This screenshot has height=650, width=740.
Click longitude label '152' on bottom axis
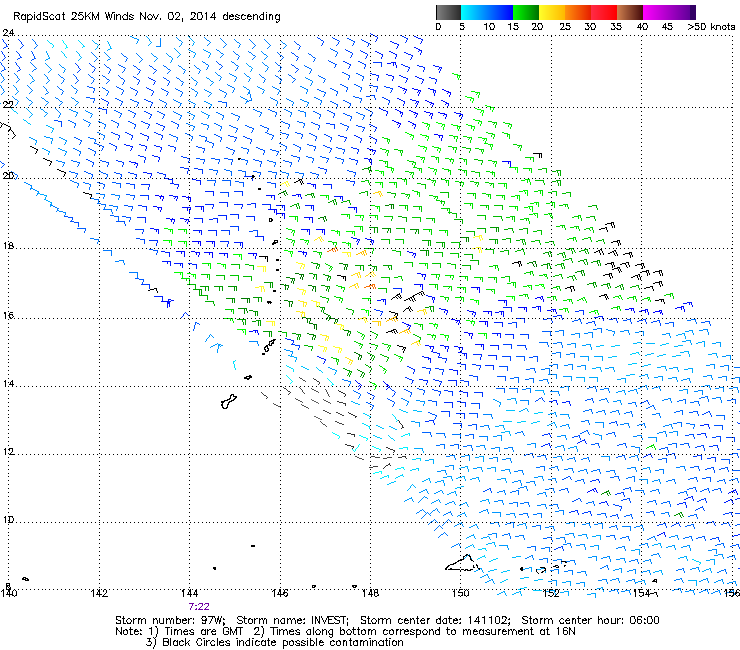pos(551,593)
